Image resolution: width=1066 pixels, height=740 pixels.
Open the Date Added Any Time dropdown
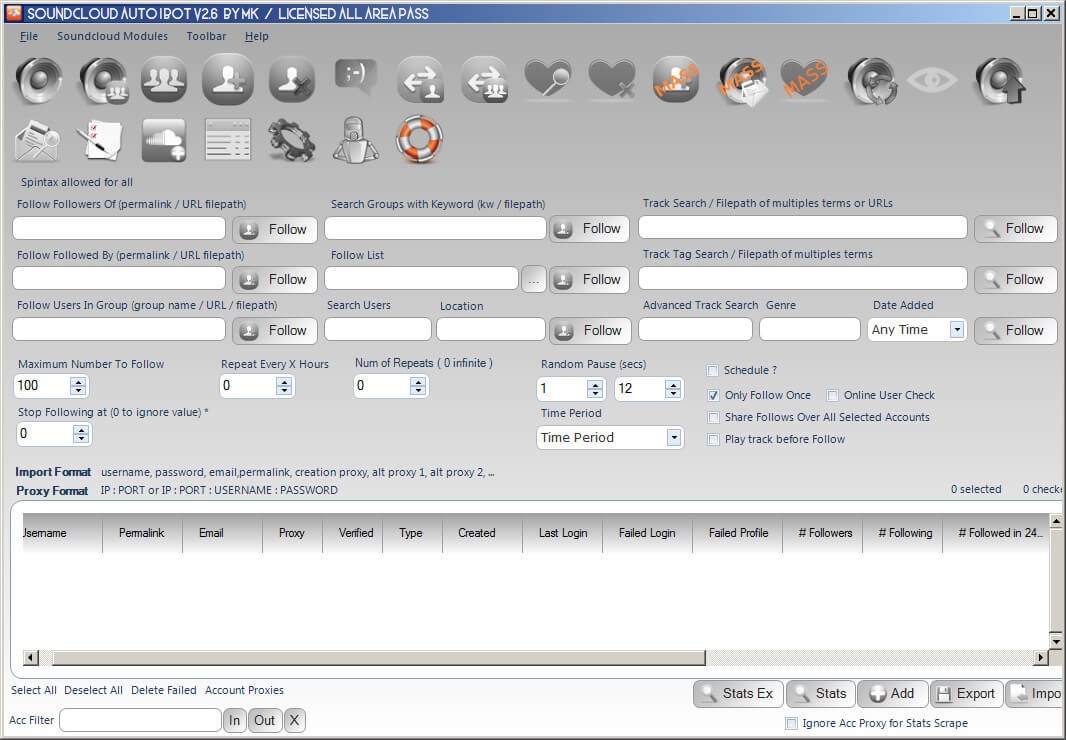pyautogui.click(x=957, y=330)
